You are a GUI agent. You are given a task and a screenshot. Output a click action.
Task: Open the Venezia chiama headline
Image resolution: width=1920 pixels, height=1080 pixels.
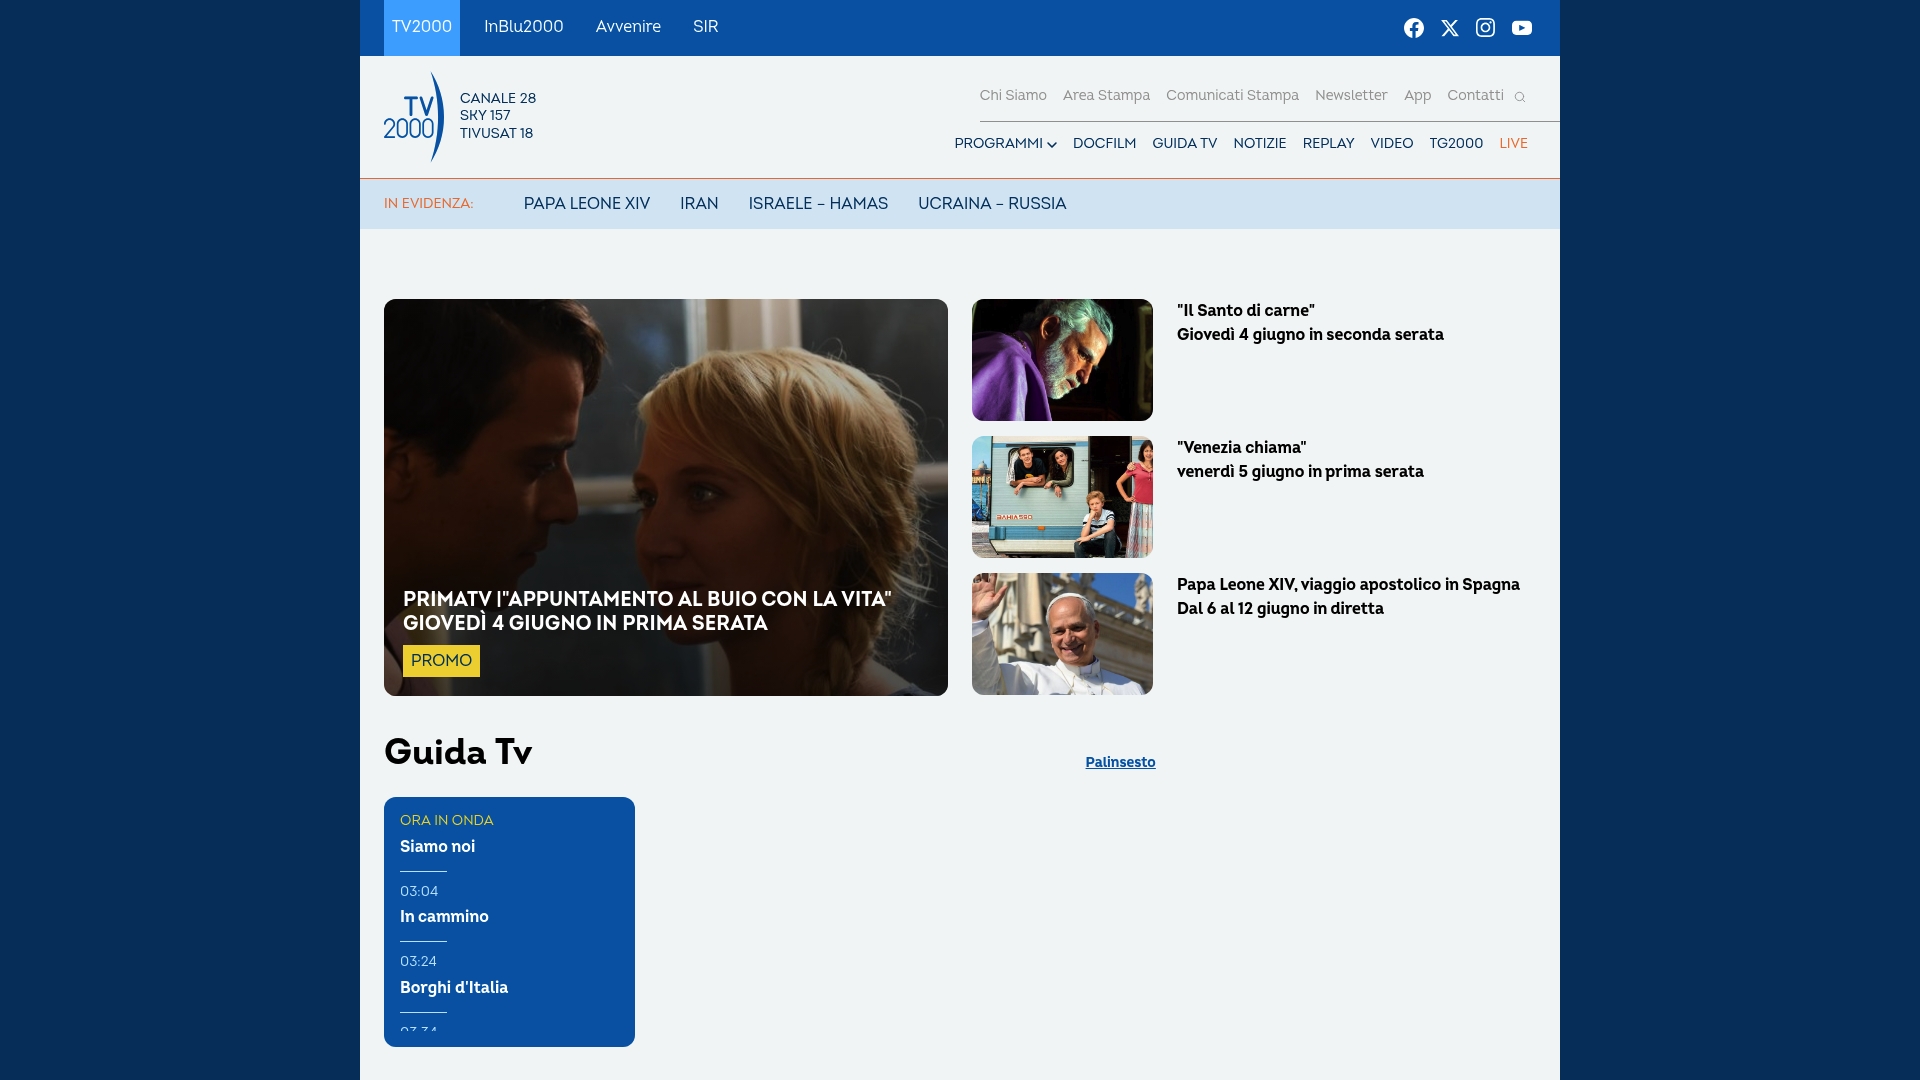tap(1300, 460)
